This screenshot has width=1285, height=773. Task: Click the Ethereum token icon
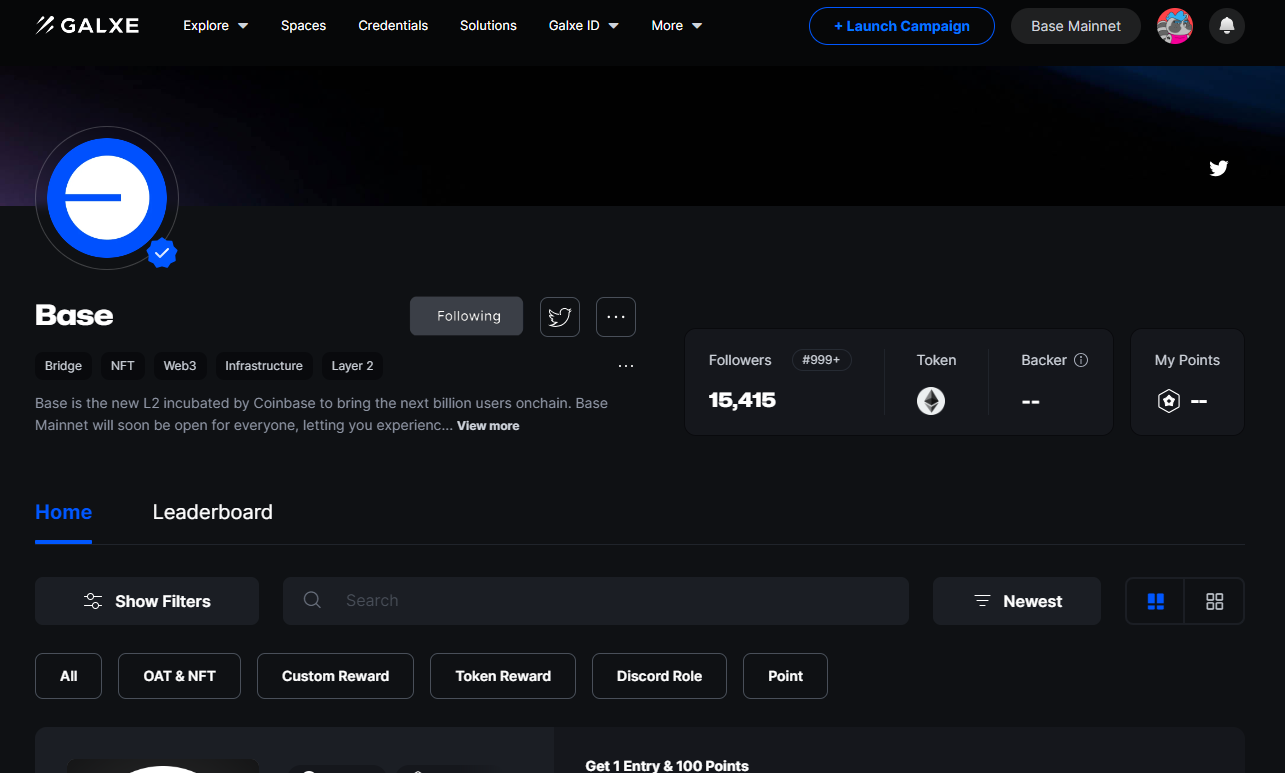[931, 401]
